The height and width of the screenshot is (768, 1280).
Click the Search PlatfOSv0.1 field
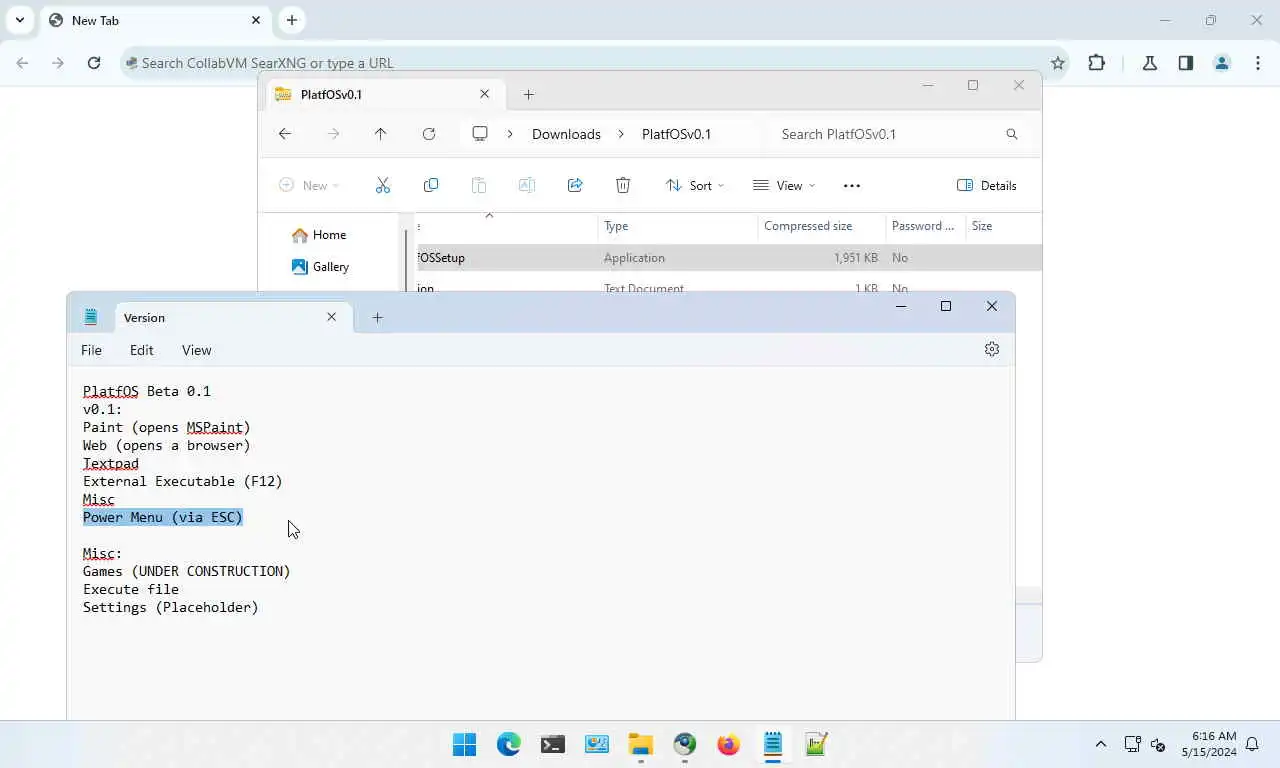tap(898, 134)
